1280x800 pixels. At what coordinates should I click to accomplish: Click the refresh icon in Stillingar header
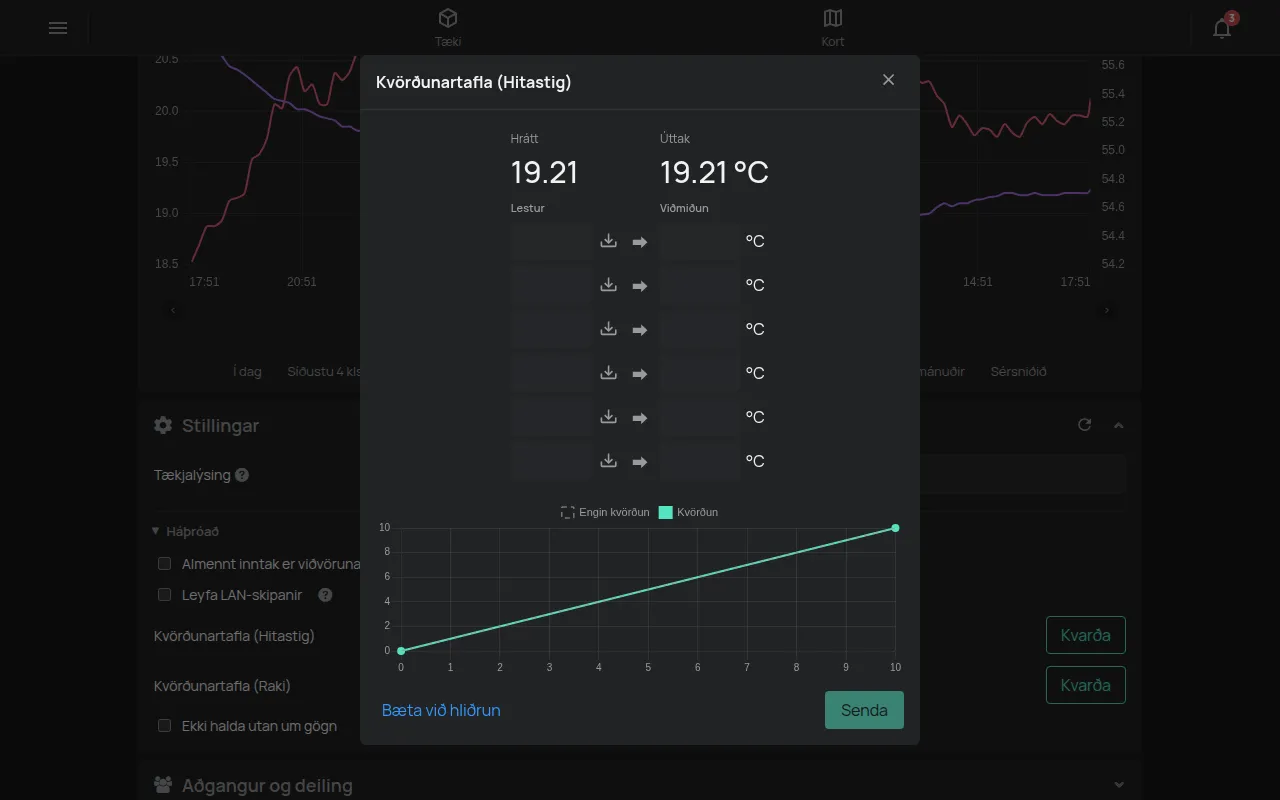pos(1084,425)
